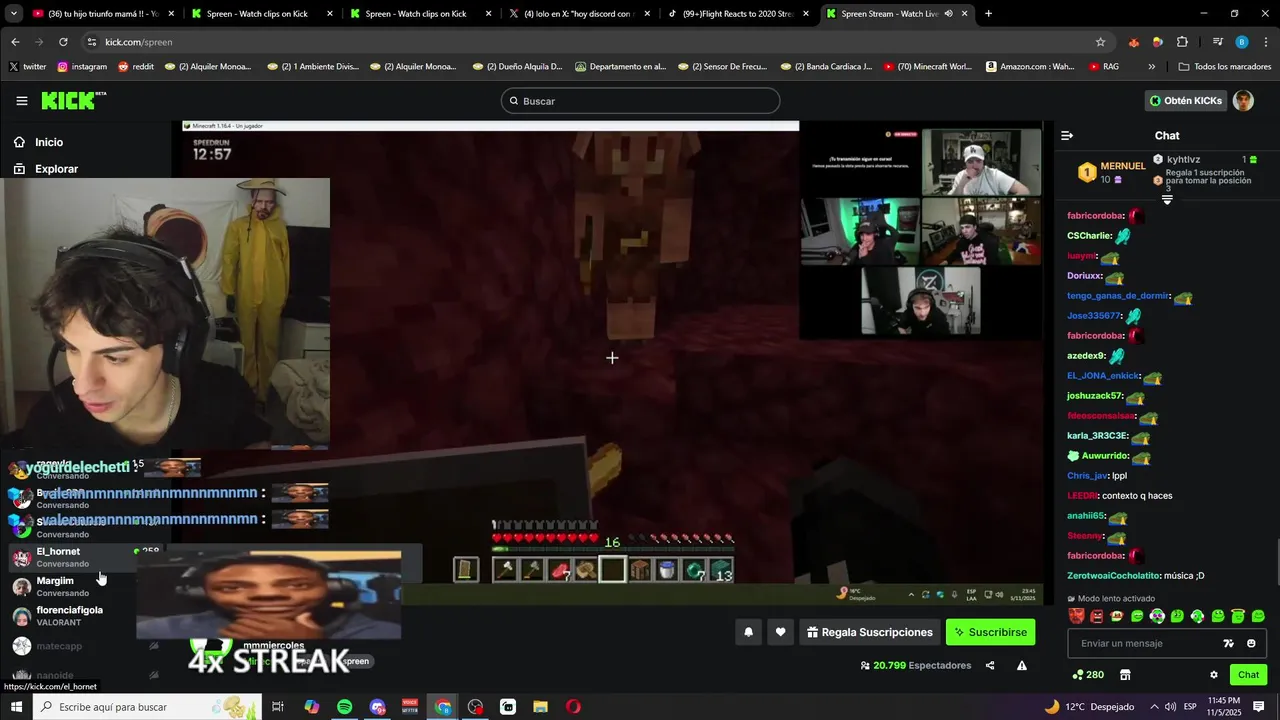This screenshot has width=1280, height=720.
Task: Mute audio on Spreen Stream tab
Action: click(948, 14)
